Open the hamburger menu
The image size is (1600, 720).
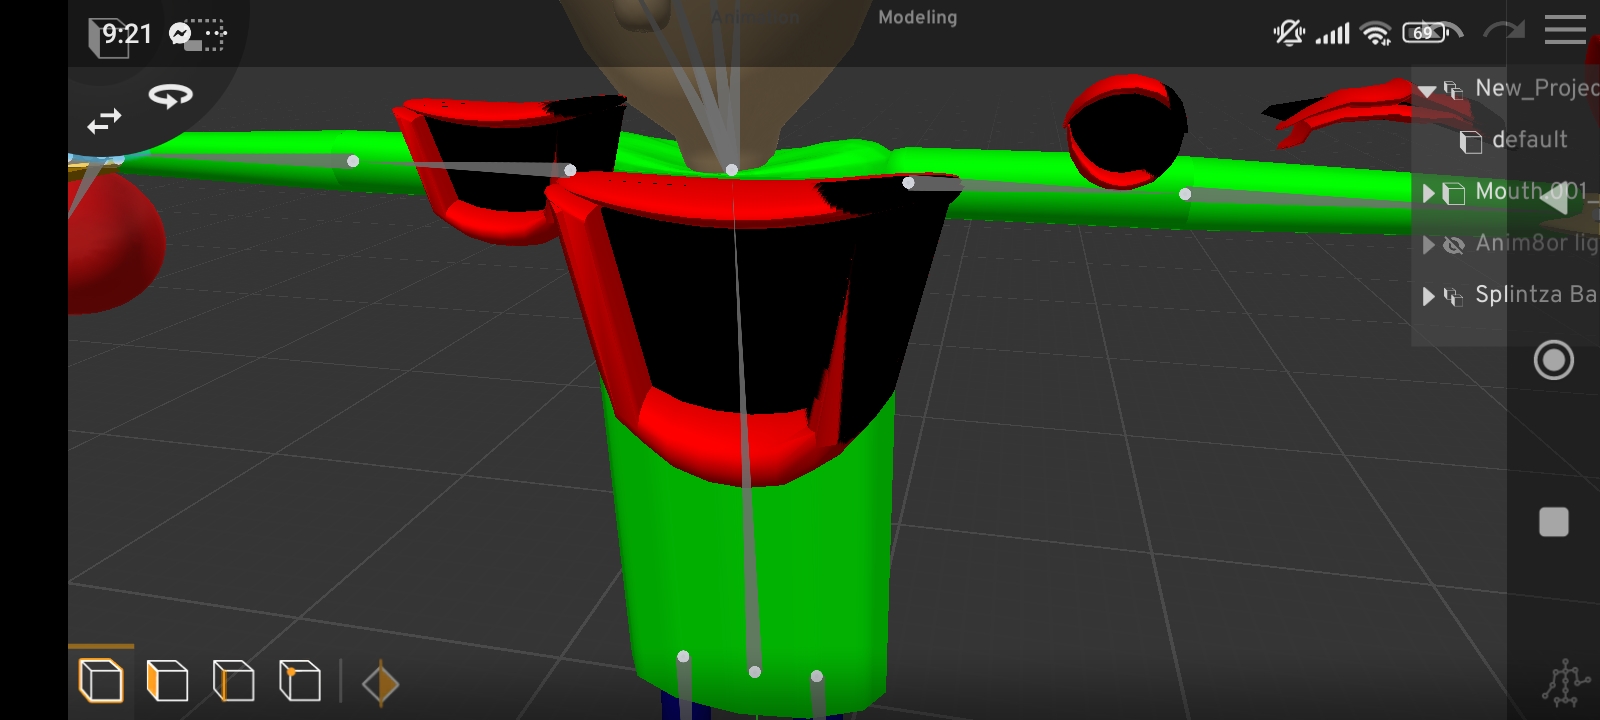pos(1565,30)
